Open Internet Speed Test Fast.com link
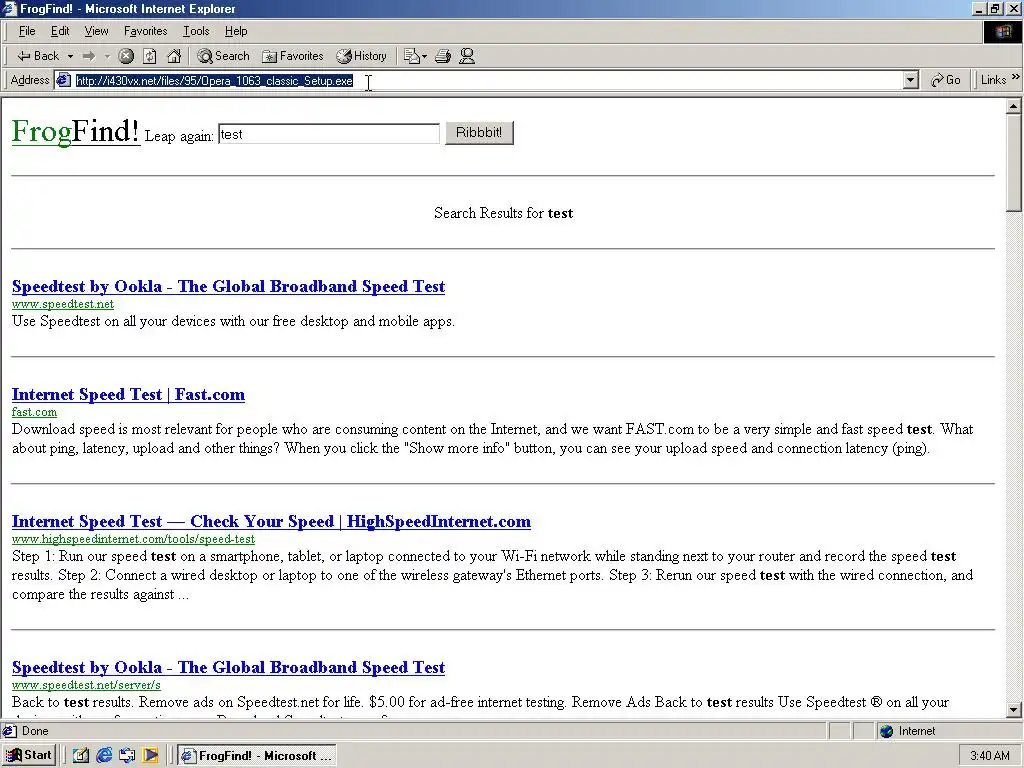Viewport: 1024px width, 768px height. (128, 394)
